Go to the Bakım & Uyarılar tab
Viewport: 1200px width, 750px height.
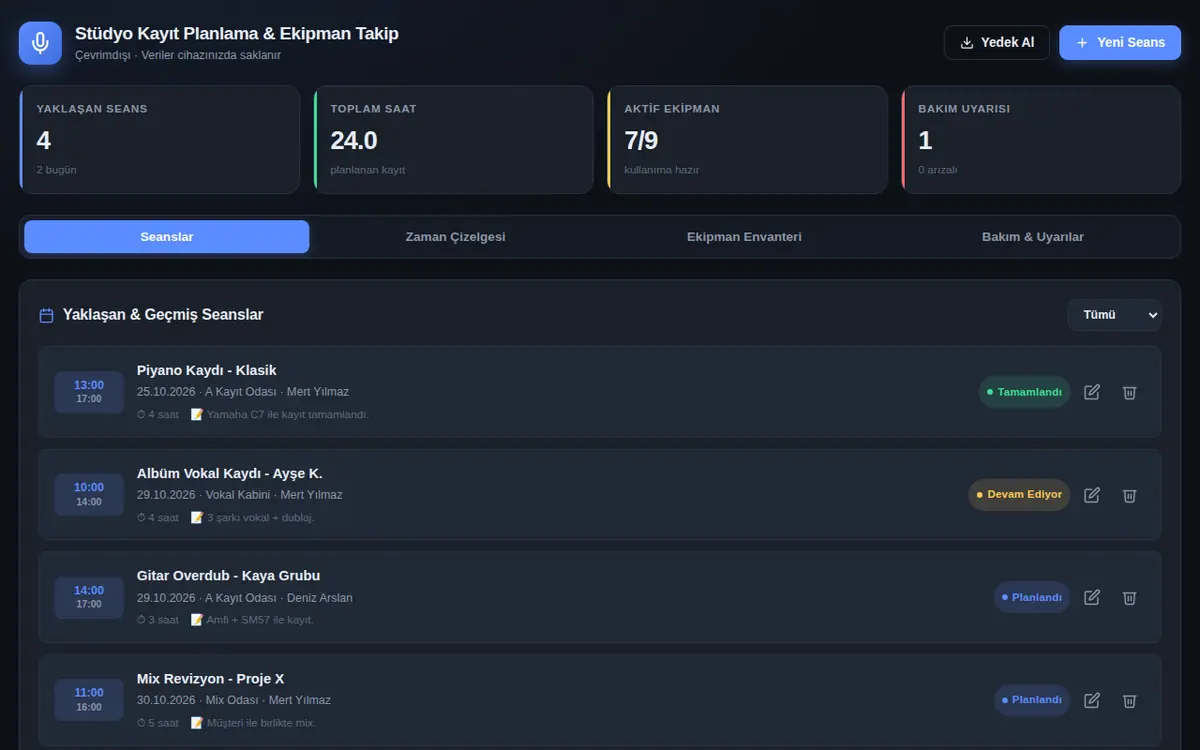(1033, 237)
